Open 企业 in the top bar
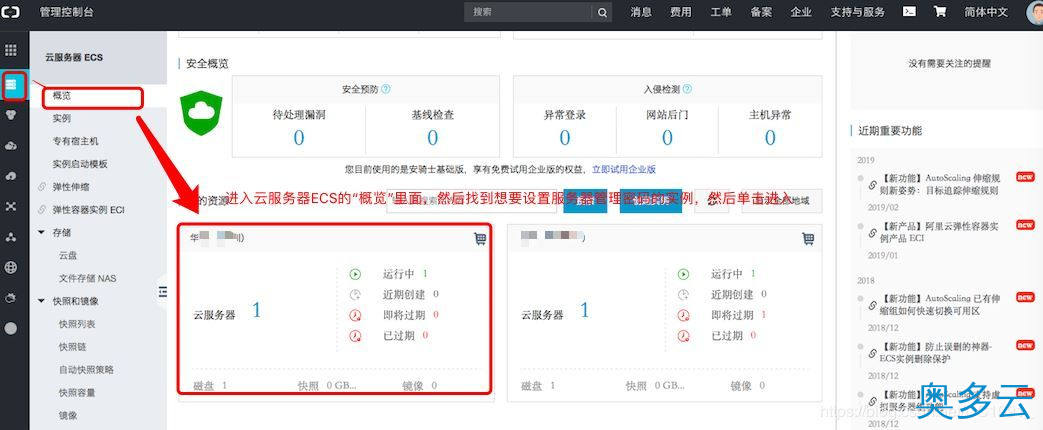The image size is (1043, 430). 801,12
